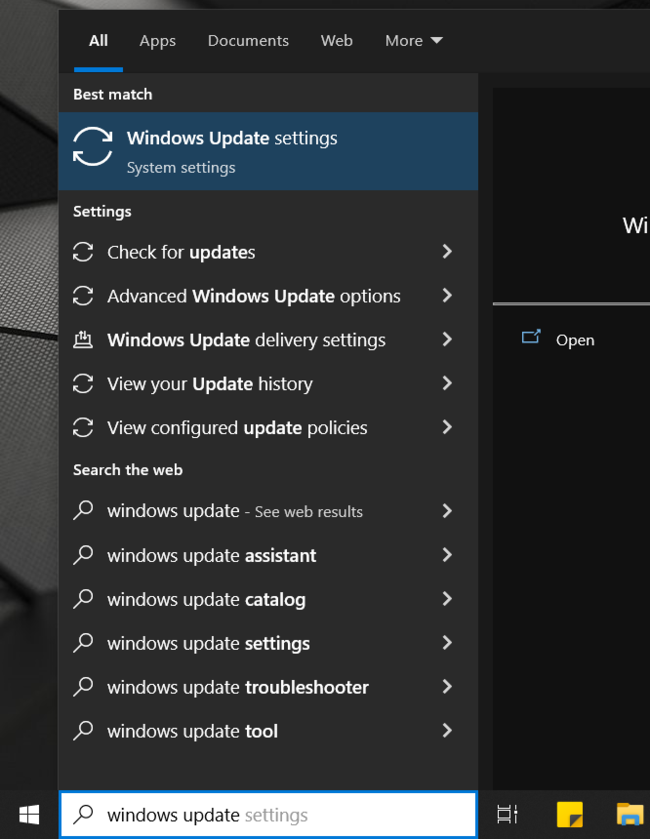Viewport: 650px width, 839px height.
Task: Click magnifier icon beside 'See web results'
Action: 83,510
